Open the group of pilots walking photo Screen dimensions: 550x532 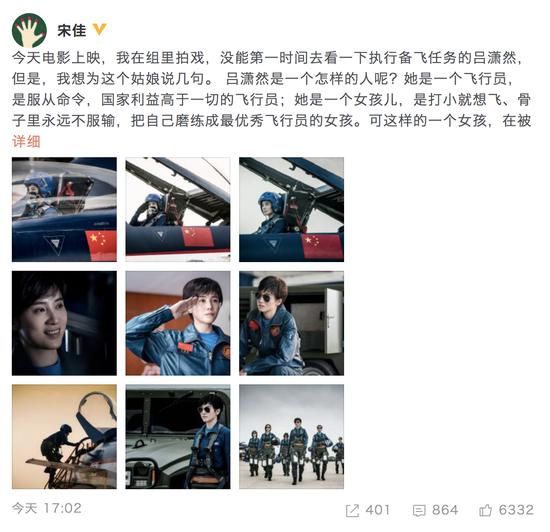pos(291,437)
